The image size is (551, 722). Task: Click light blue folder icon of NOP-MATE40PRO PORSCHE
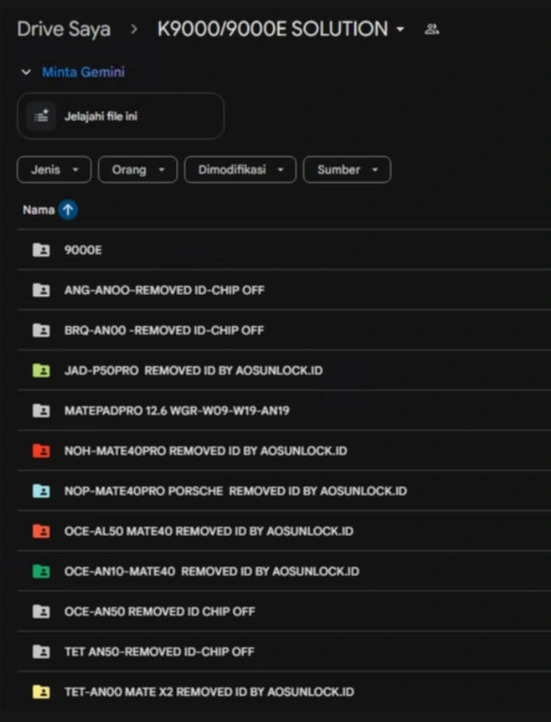tap(41, 491)
